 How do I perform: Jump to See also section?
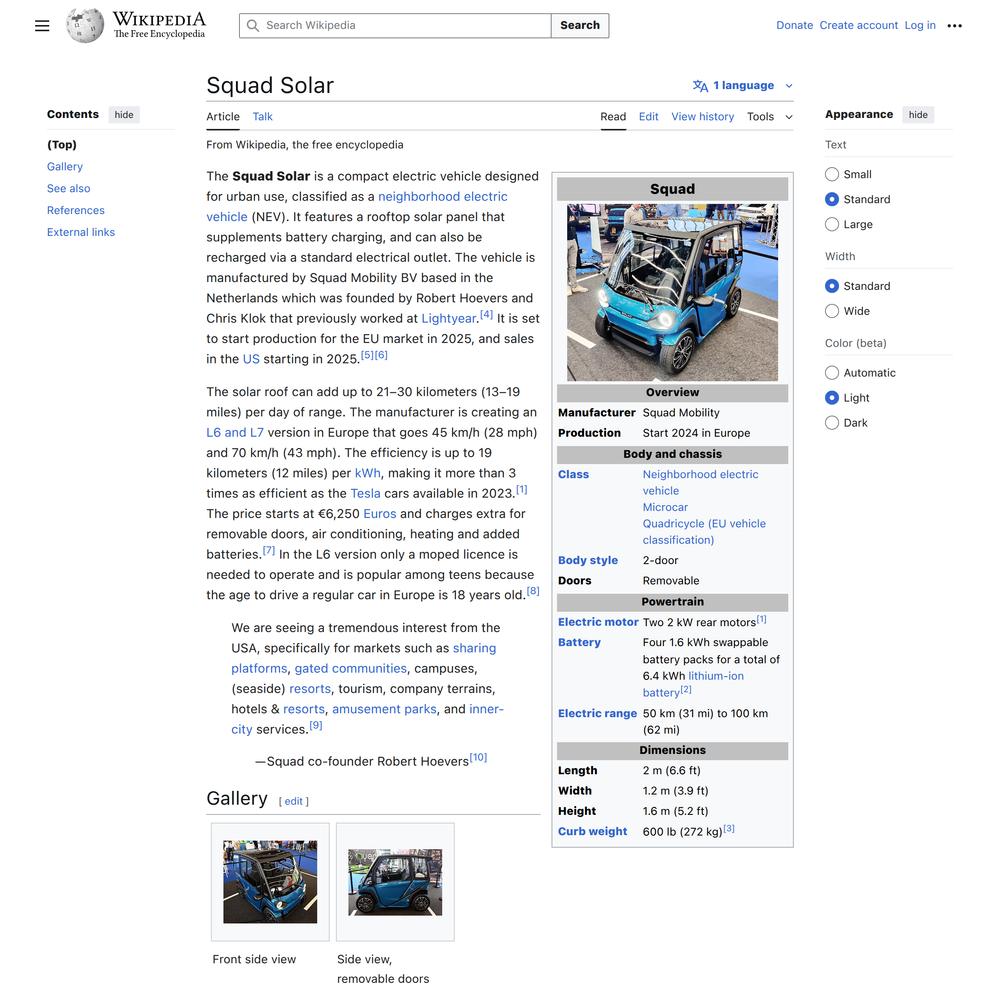68,188
